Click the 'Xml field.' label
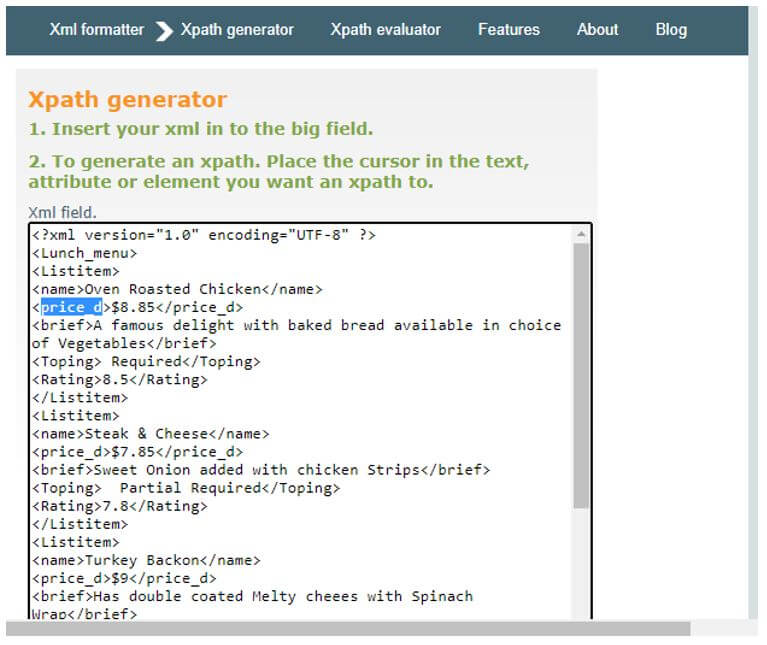 coord(62,213)
